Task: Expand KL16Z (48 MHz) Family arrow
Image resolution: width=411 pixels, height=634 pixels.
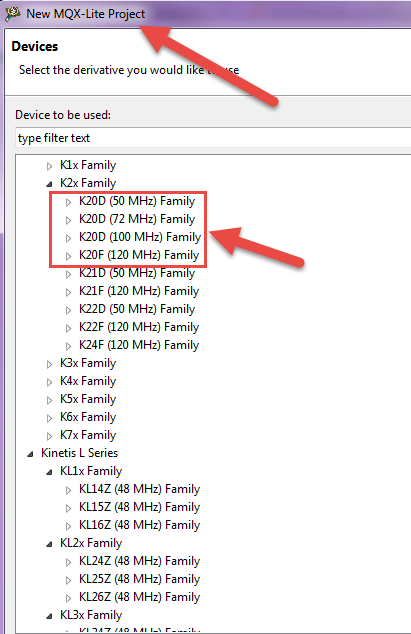Action: click(68, 526)
